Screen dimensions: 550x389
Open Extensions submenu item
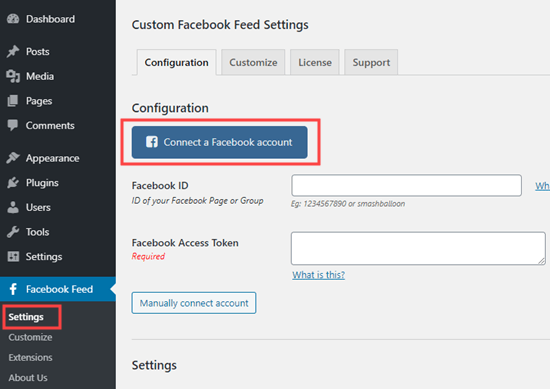coord(31,357)
